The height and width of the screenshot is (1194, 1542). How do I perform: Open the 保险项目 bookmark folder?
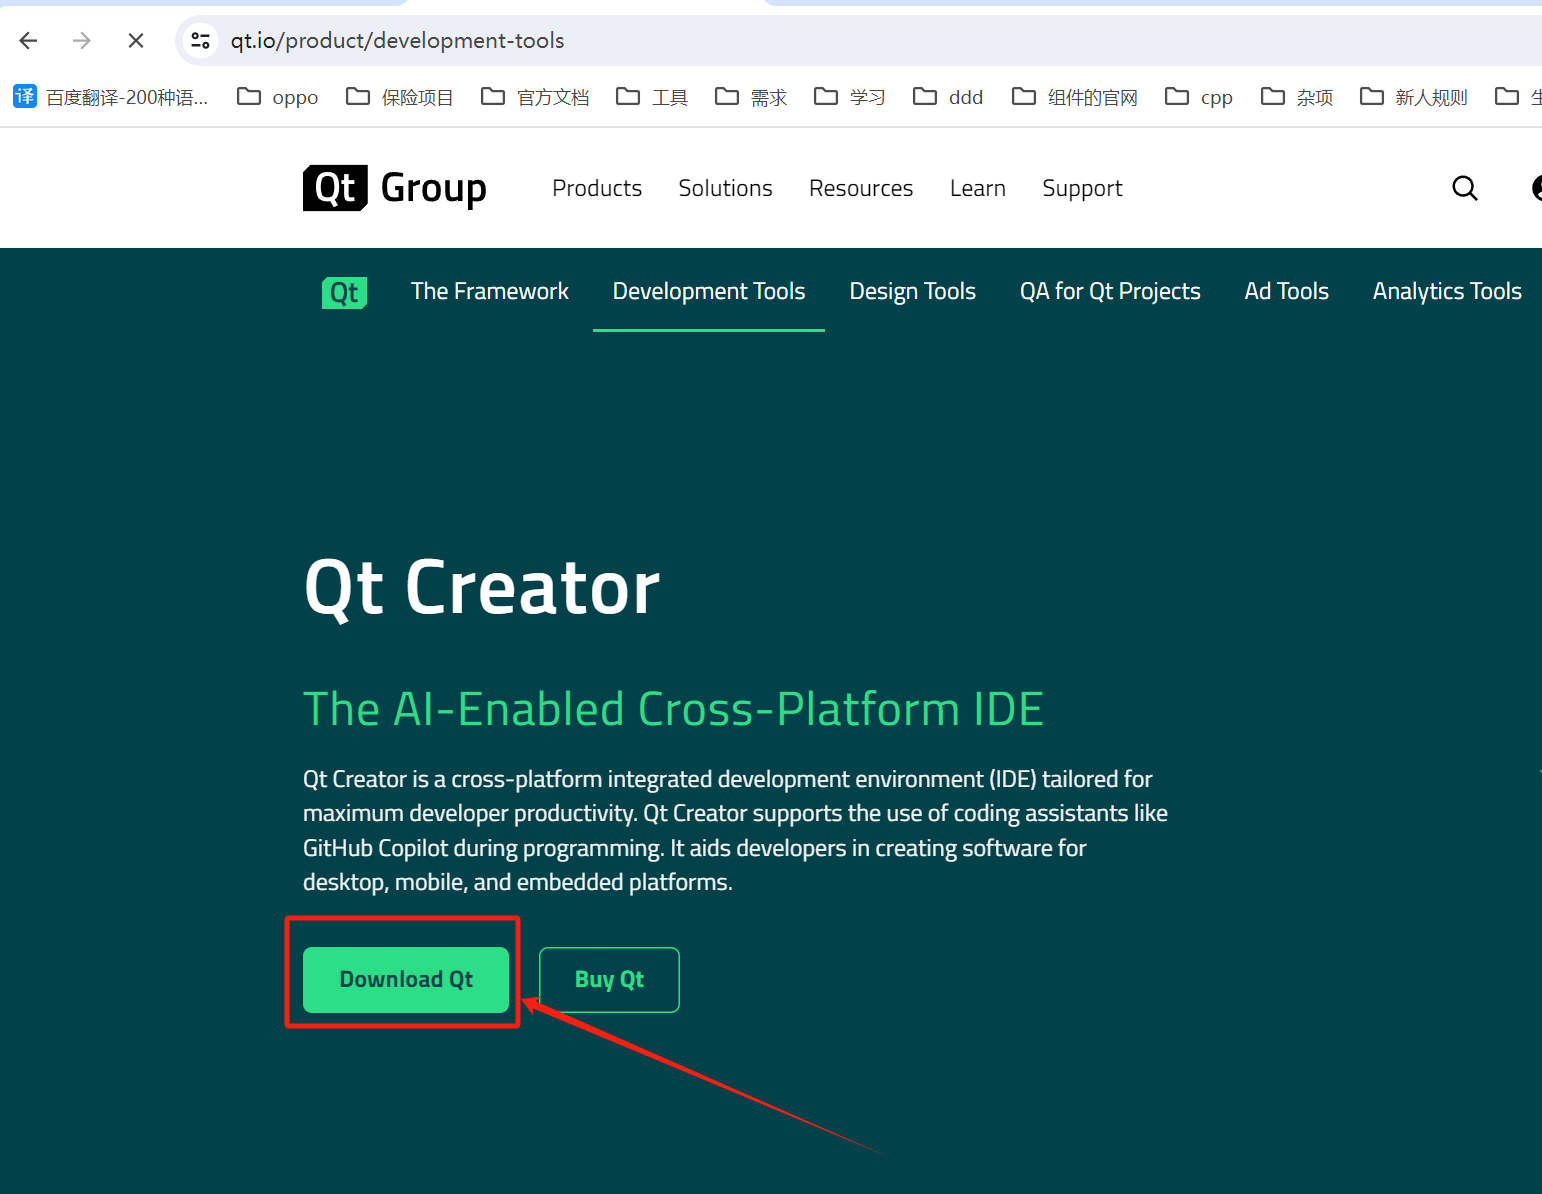[x=399, y=97]
